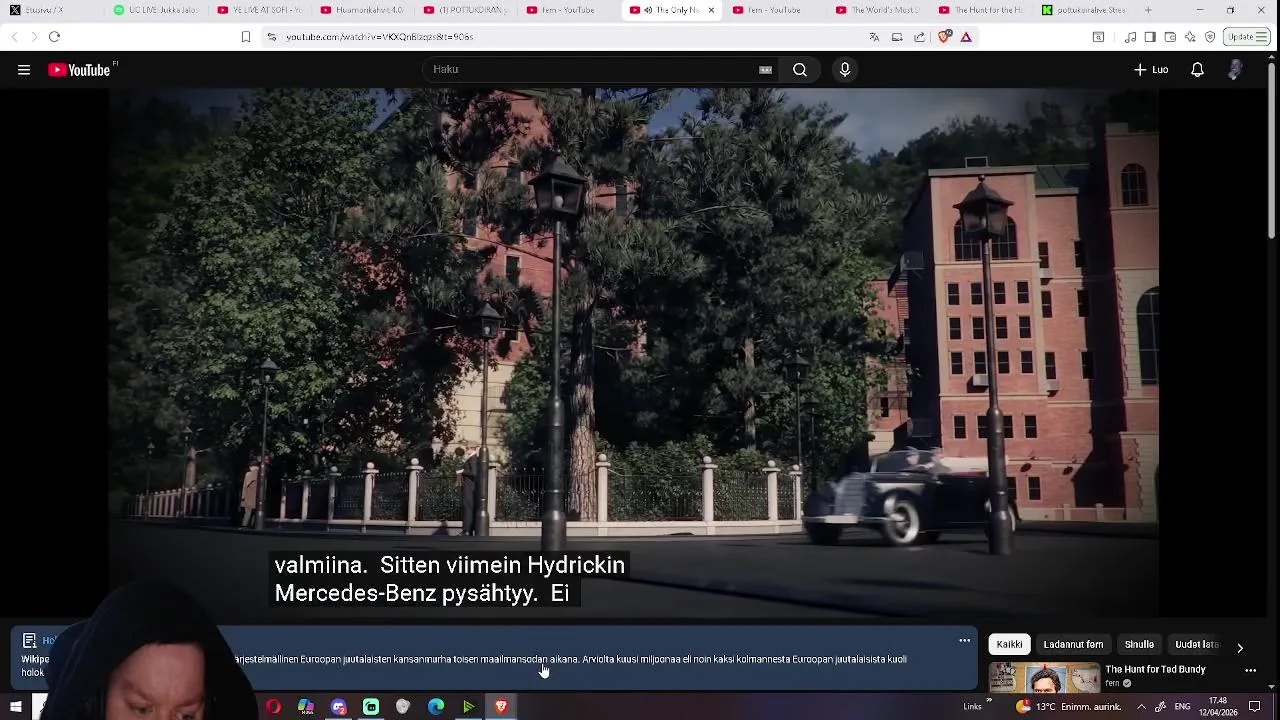Open Windows notification center icon
The image size is (1280, 720).
pos(1255,707)
